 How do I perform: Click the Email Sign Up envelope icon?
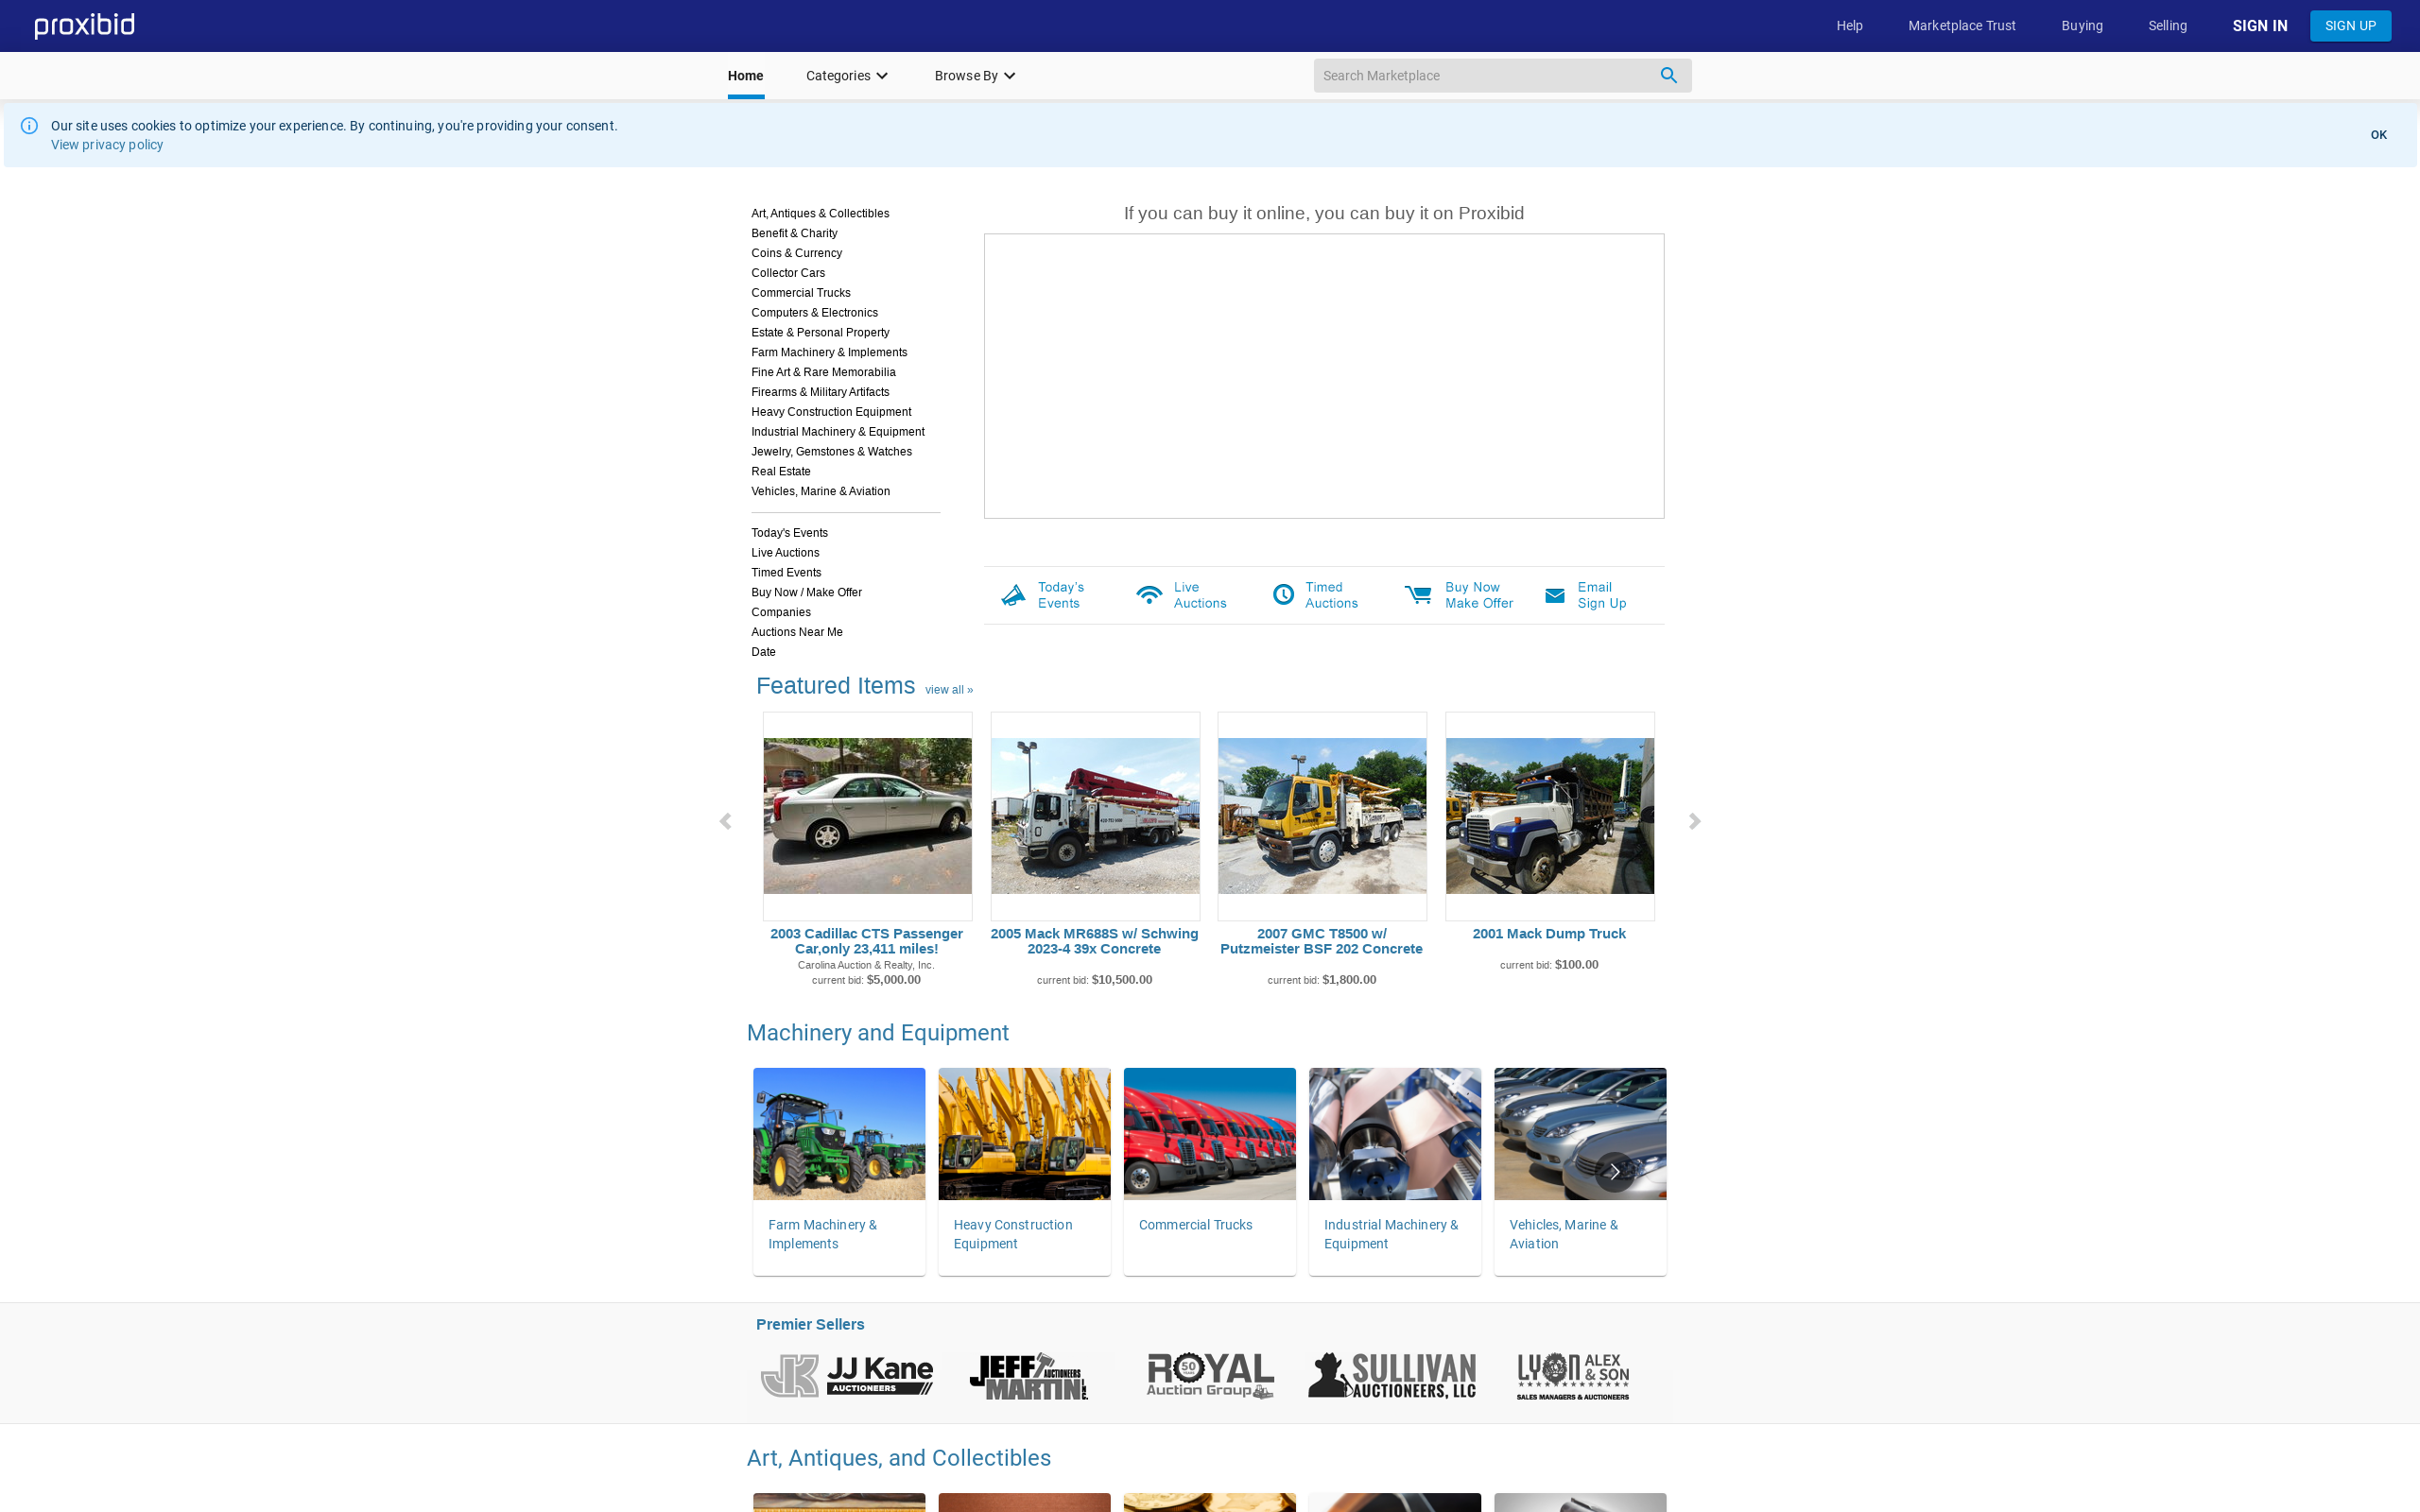pyautogui.click(x=1554, y=596)
